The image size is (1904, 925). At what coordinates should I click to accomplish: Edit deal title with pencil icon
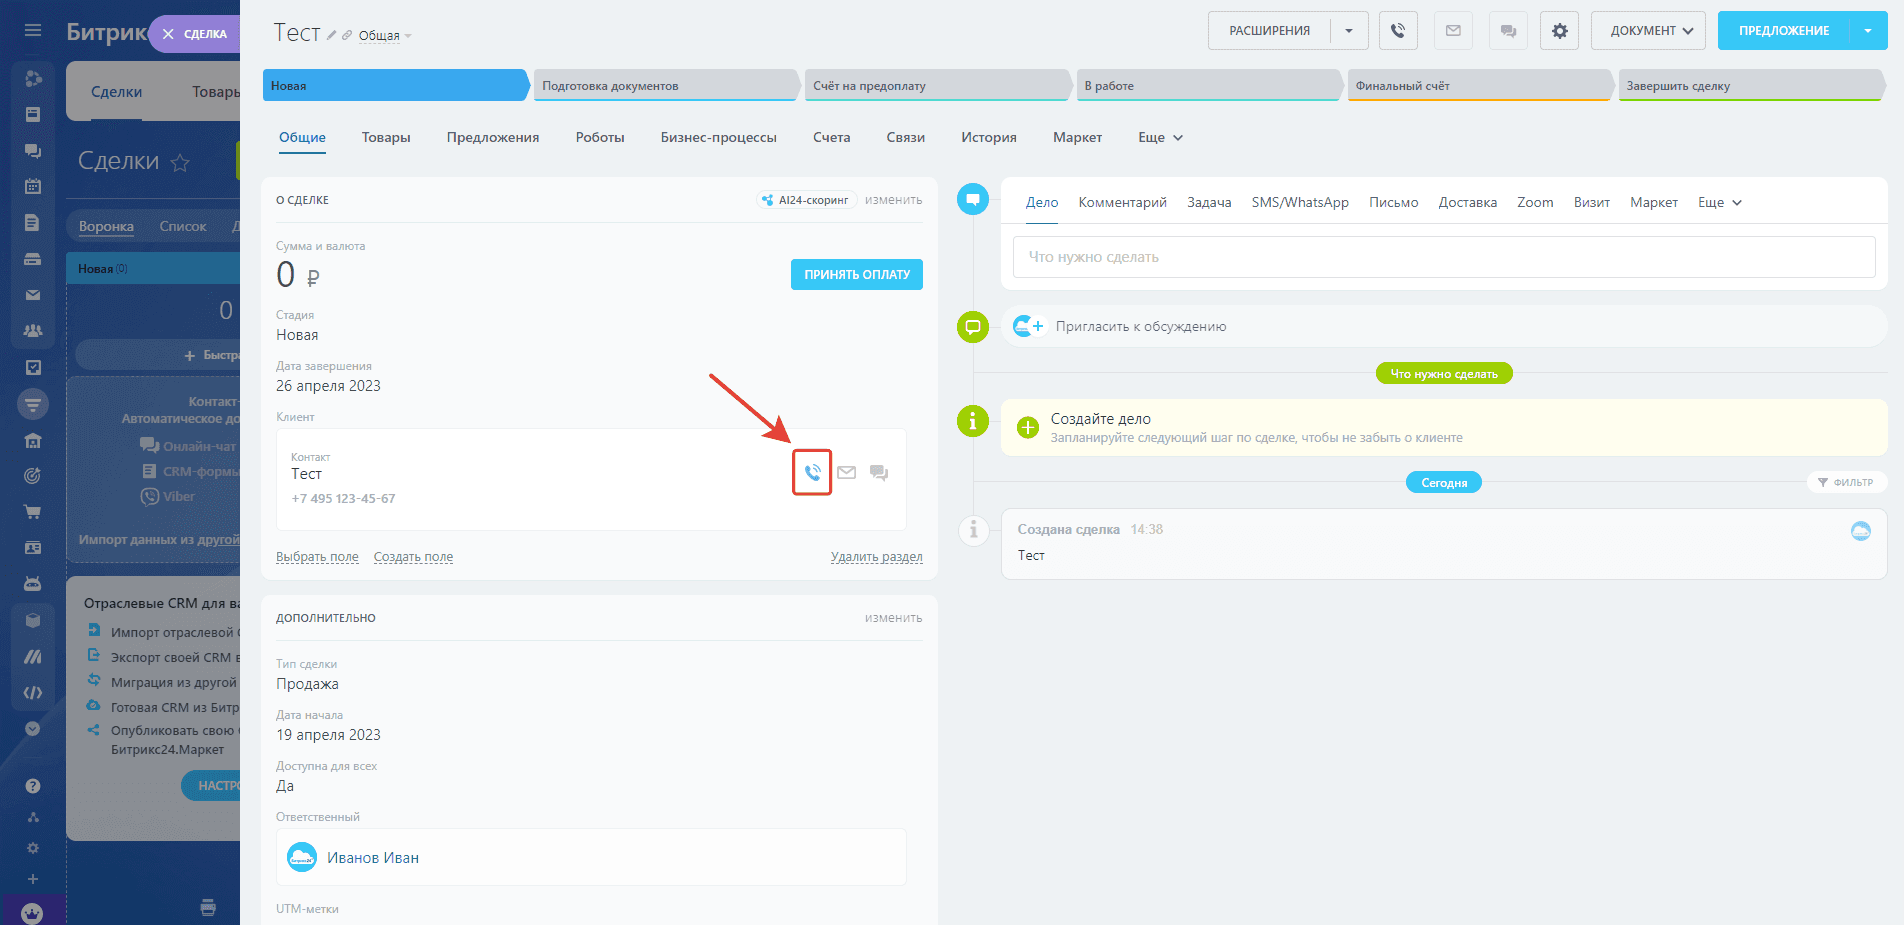(332, 35)
